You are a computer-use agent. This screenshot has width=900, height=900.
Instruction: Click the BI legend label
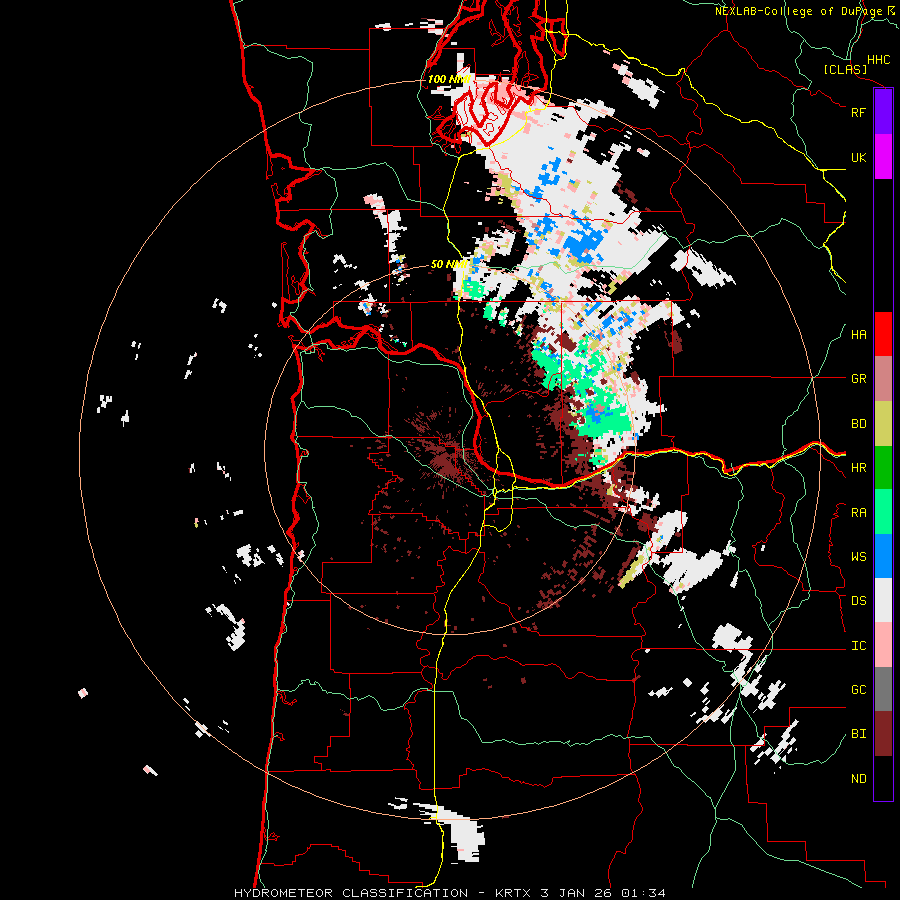tap(858, 734)
